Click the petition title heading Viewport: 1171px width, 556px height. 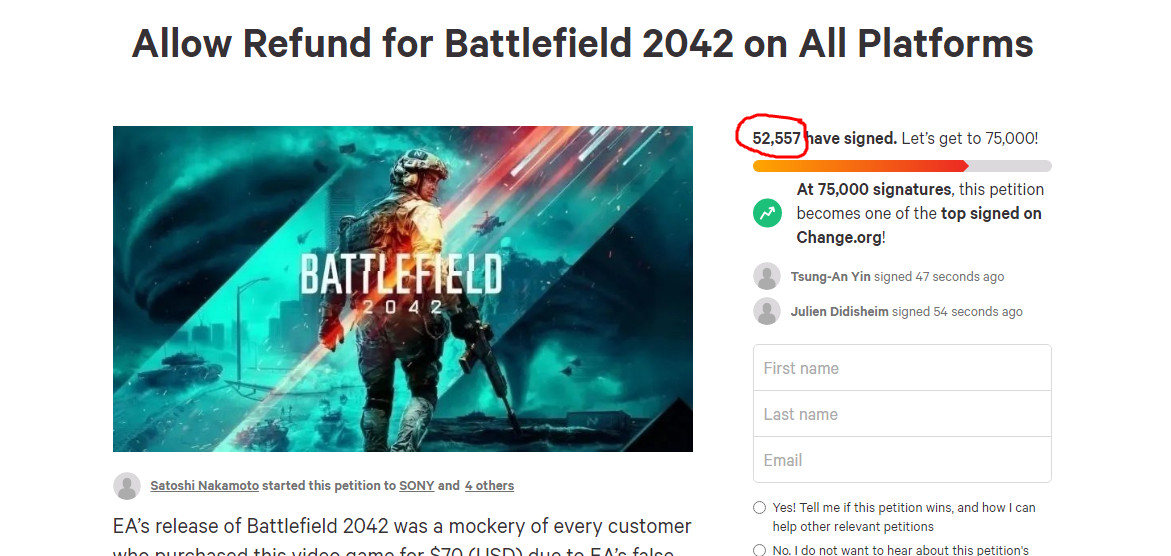coord(582,44)
